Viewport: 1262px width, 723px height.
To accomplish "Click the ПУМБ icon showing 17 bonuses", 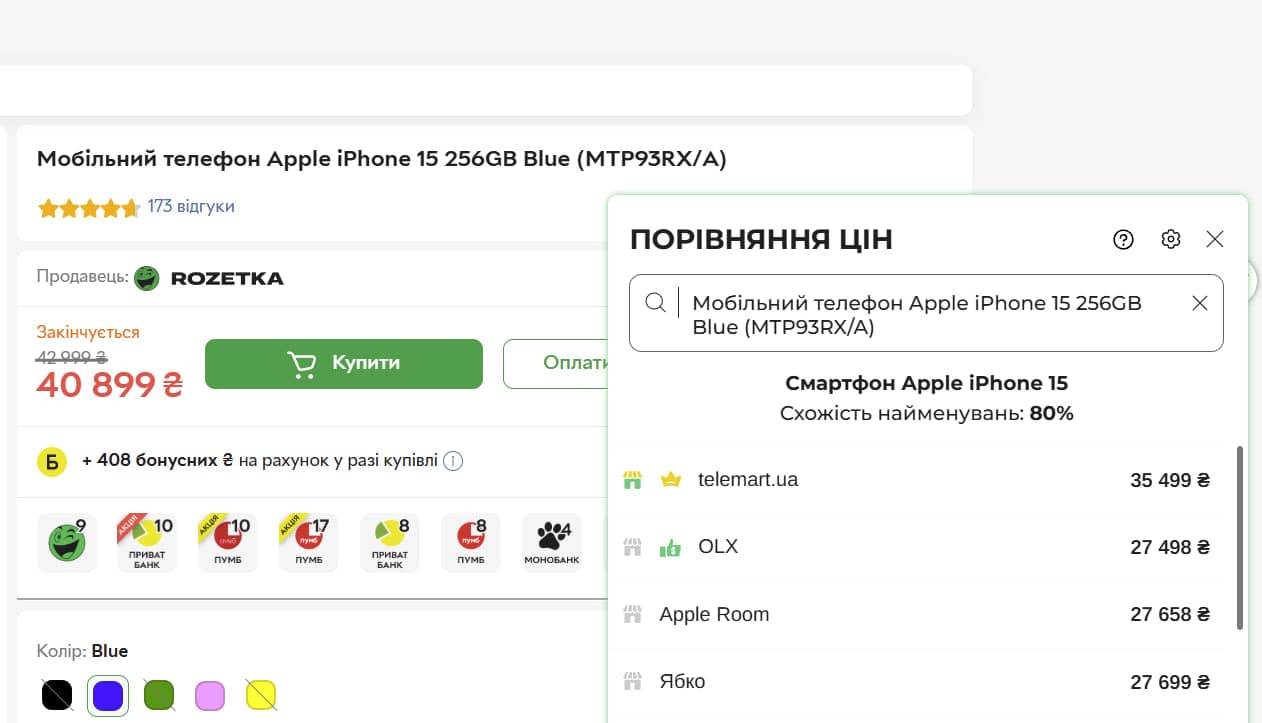I will pyautogui.click(x=308, y=542).
